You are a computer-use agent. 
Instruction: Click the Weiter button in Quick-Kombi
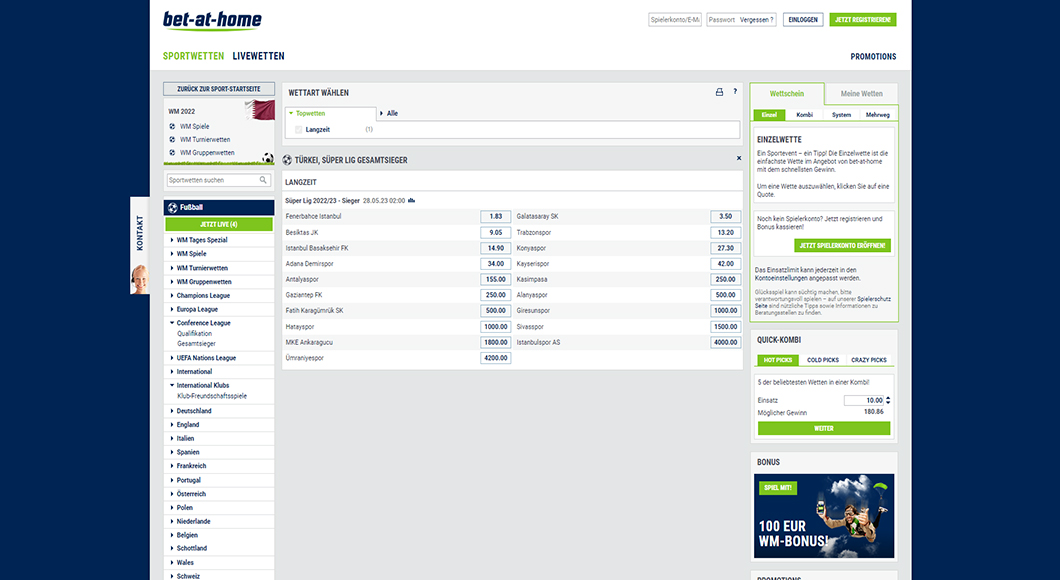[x=824, y=429]
